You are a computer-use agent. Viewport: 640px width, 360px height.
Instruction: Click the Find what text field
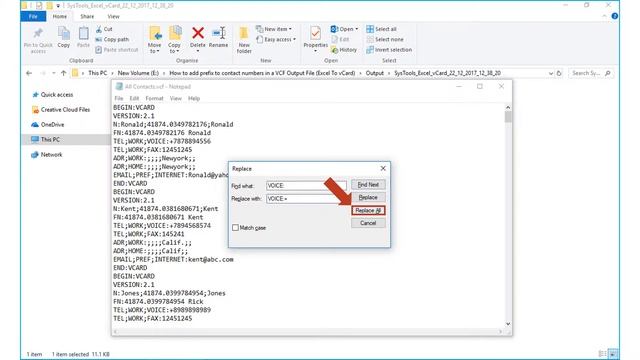pos(307,186)
